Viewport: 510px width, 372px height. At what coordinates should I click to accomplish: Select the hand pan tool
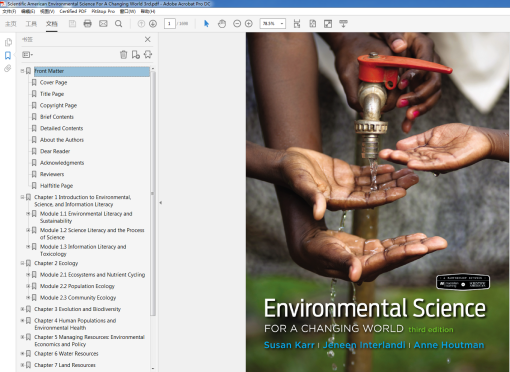222,24
